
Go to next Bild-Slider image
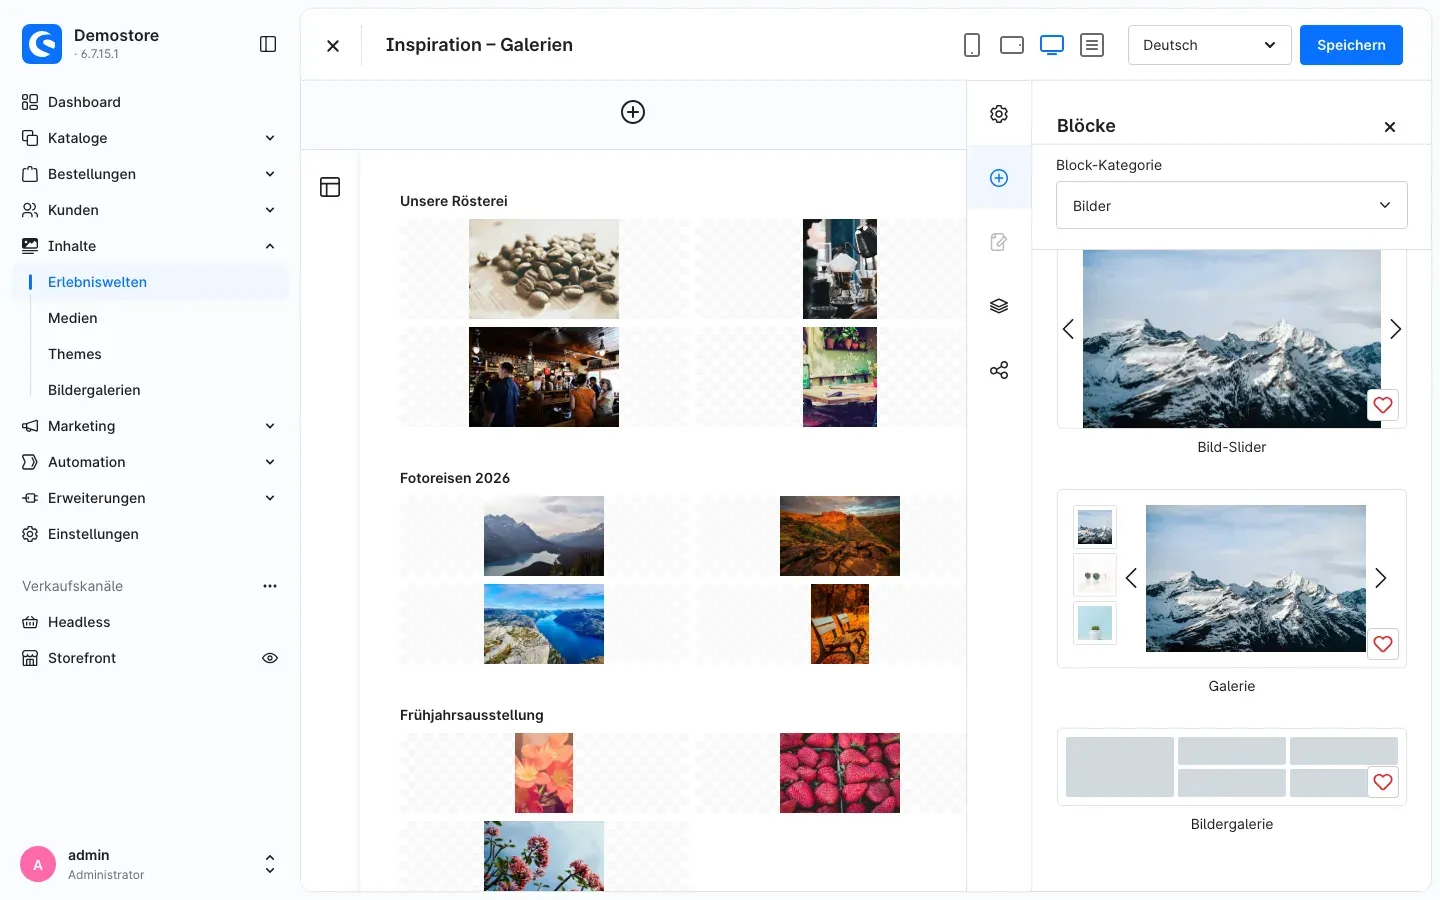1395,329
